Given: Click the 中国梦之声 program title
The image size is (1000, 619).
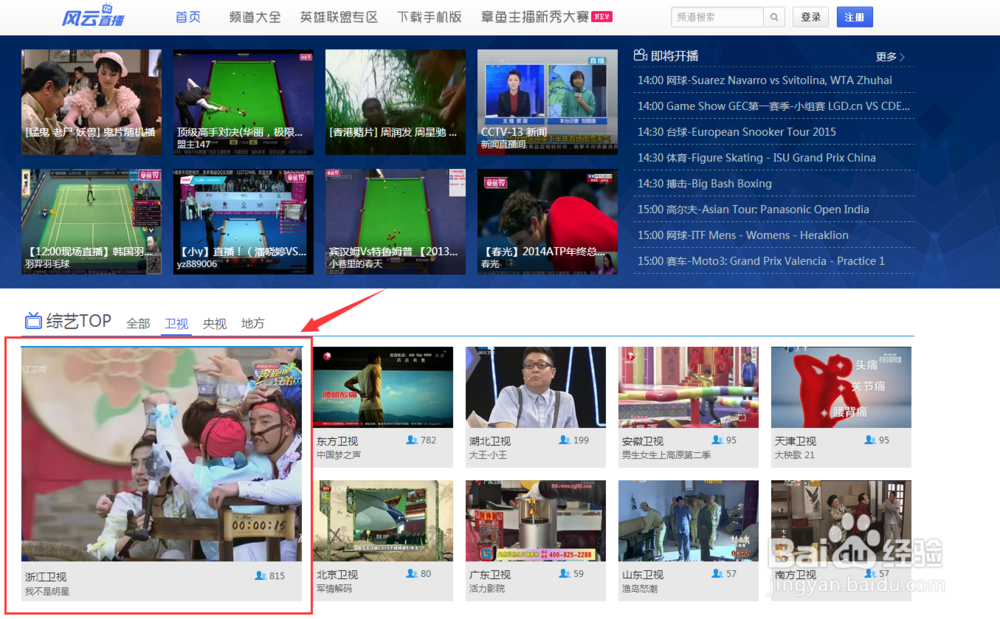Looking at the screenshot, I should coord(338,455).
